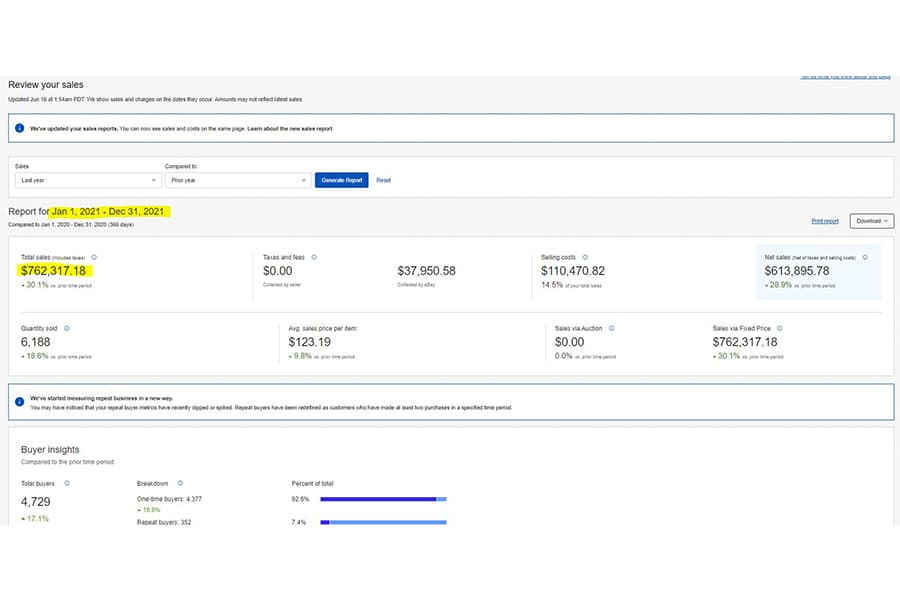
Task: Click info icon beside Selling costs
Action: [585, 257]
